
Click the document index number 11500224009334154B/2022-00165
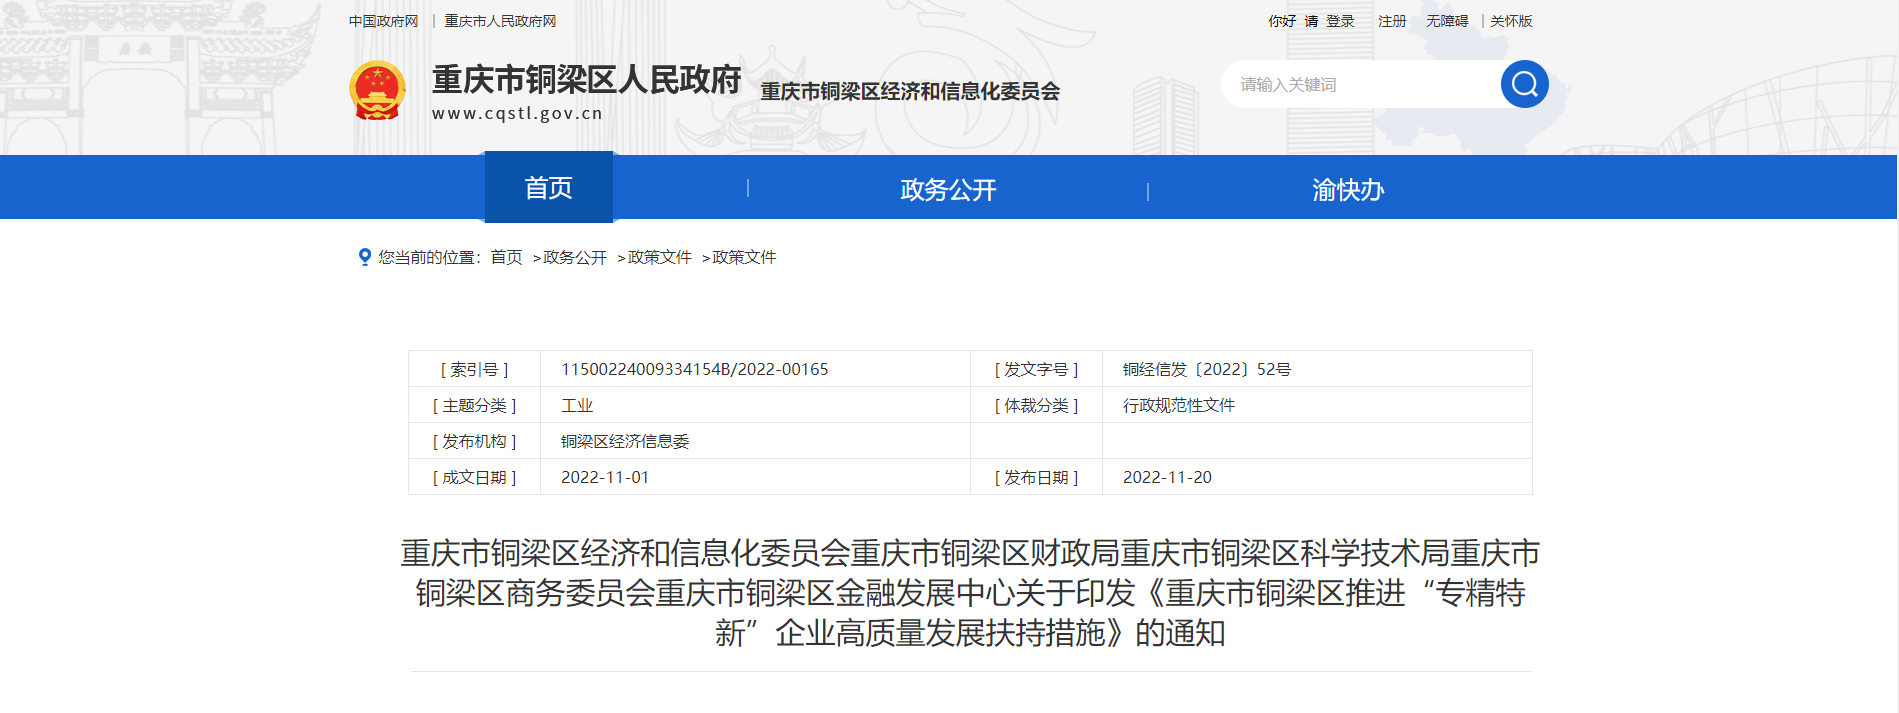click(694, 369)
